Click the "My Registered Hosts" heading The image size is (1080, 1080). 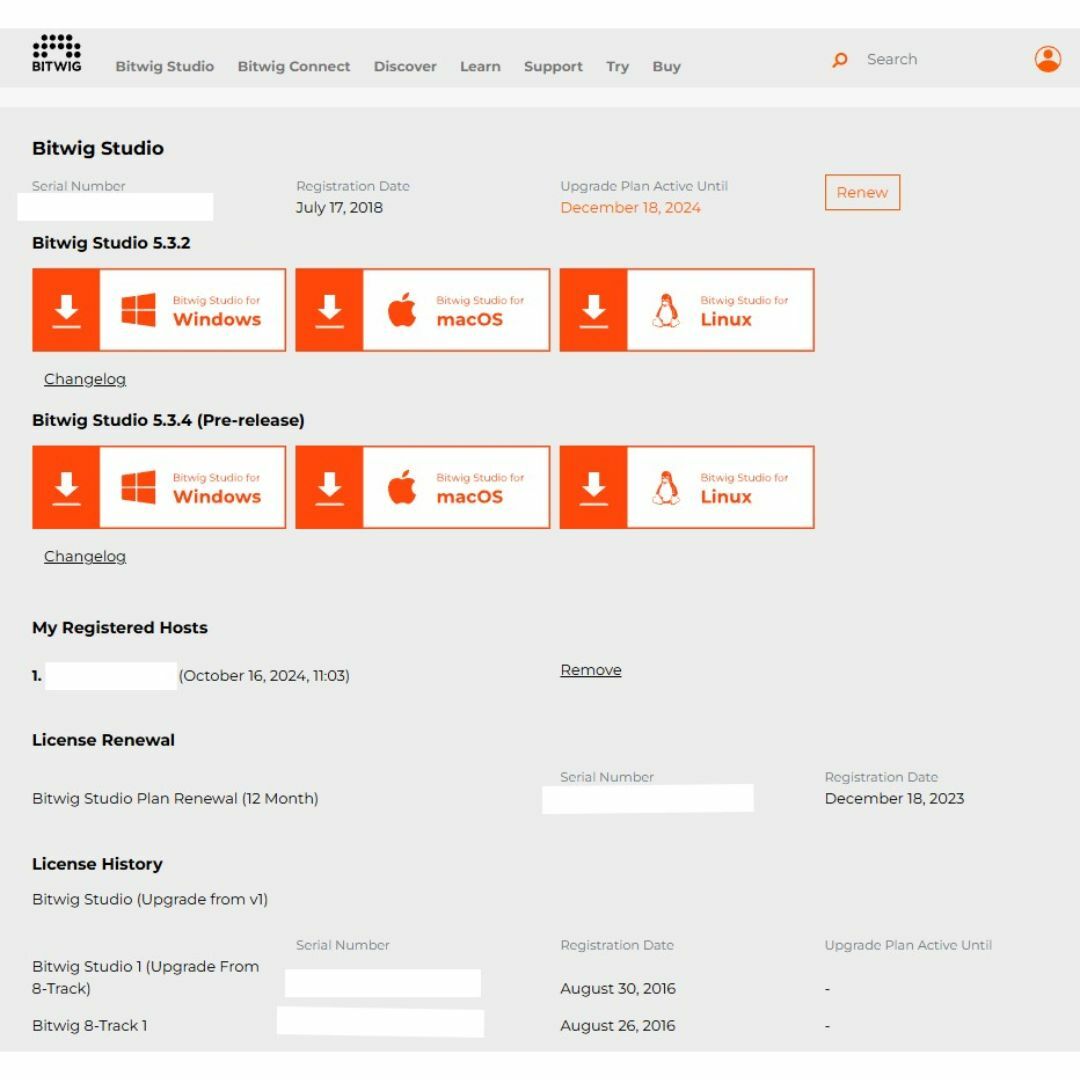tap(120, 627)
